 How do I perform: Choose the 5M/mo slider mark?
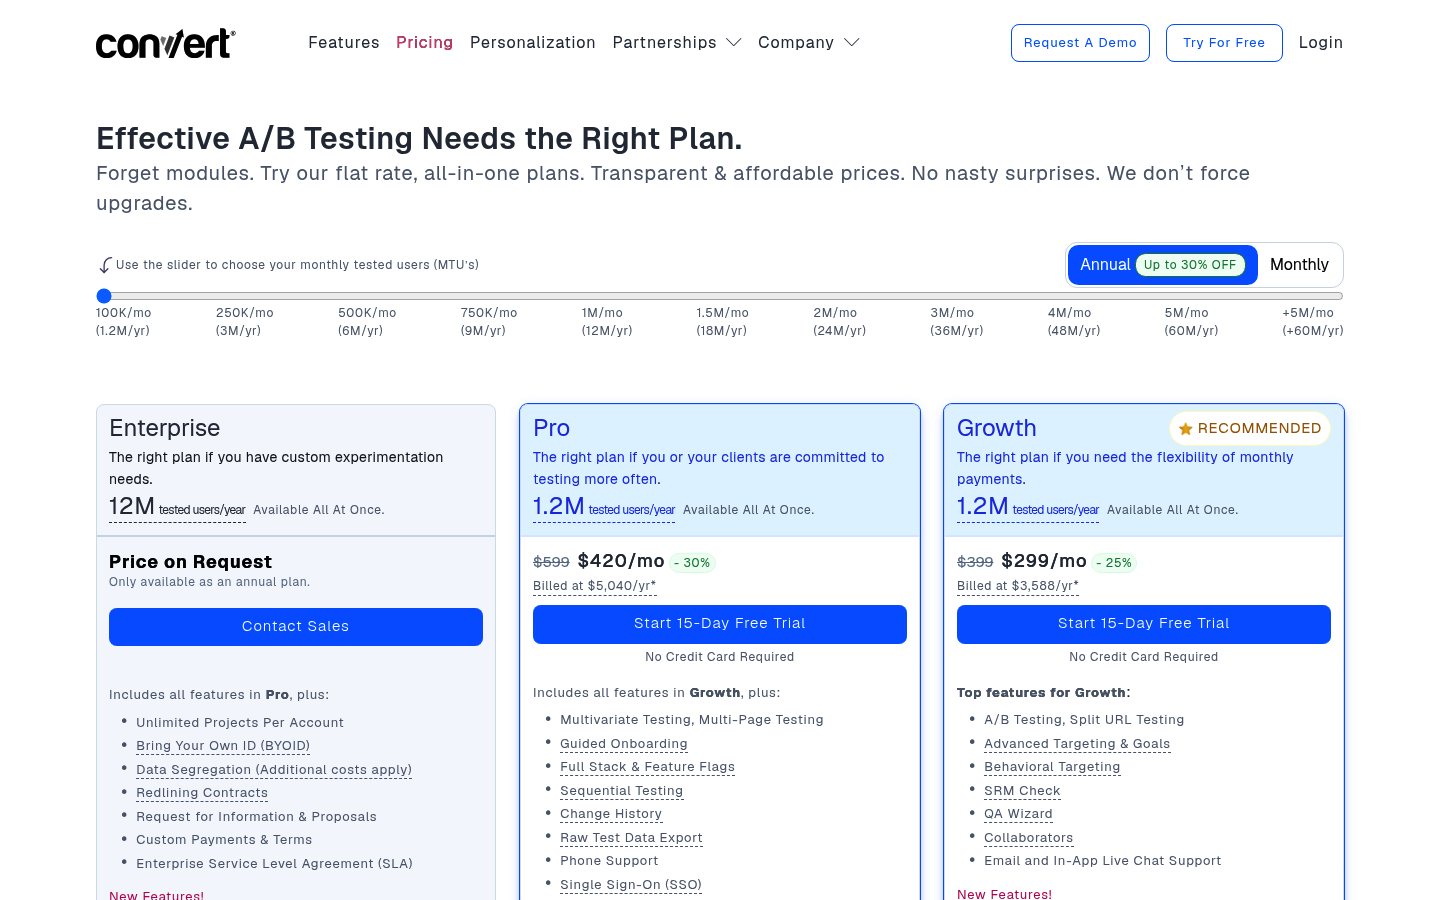[x=1191, y=322]
